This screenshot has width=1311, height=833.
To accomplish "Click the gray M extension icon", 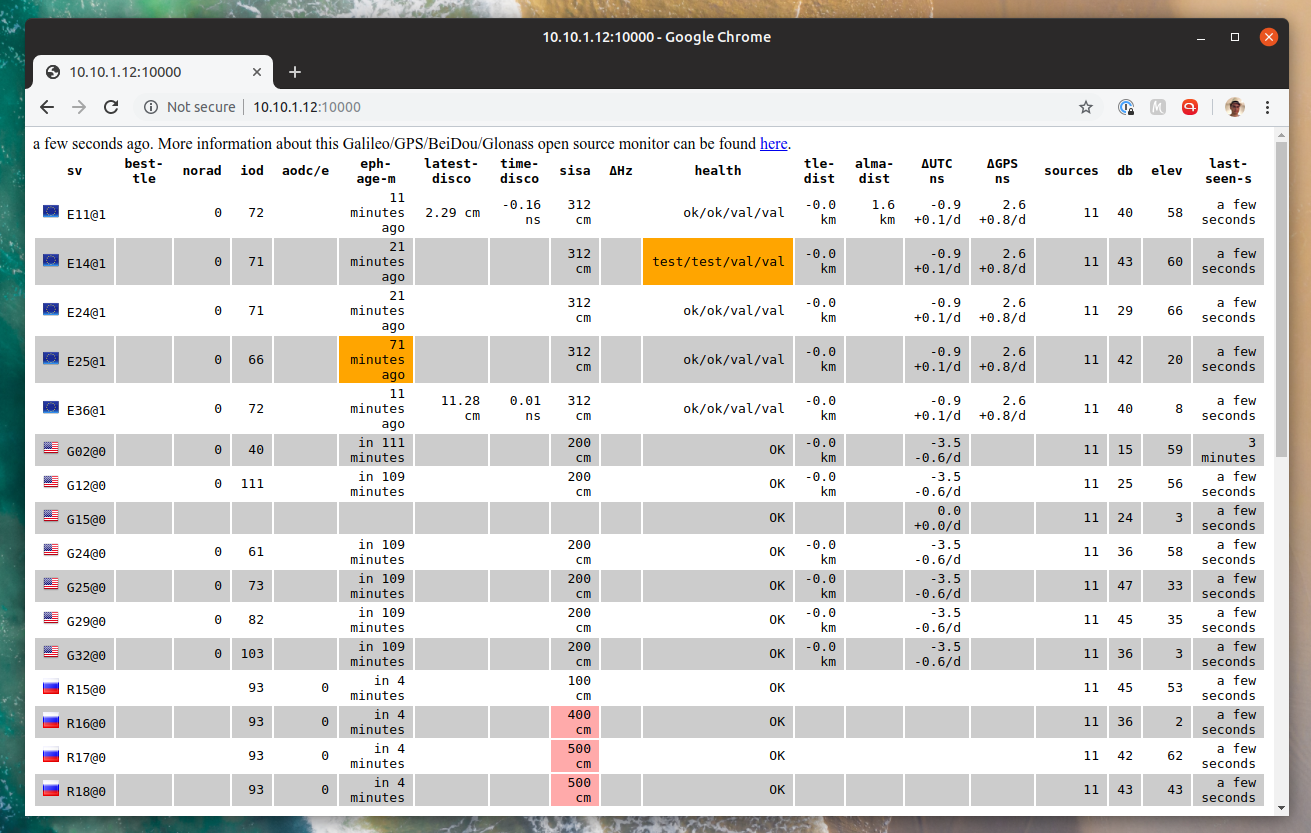I will coord(1158,107).
